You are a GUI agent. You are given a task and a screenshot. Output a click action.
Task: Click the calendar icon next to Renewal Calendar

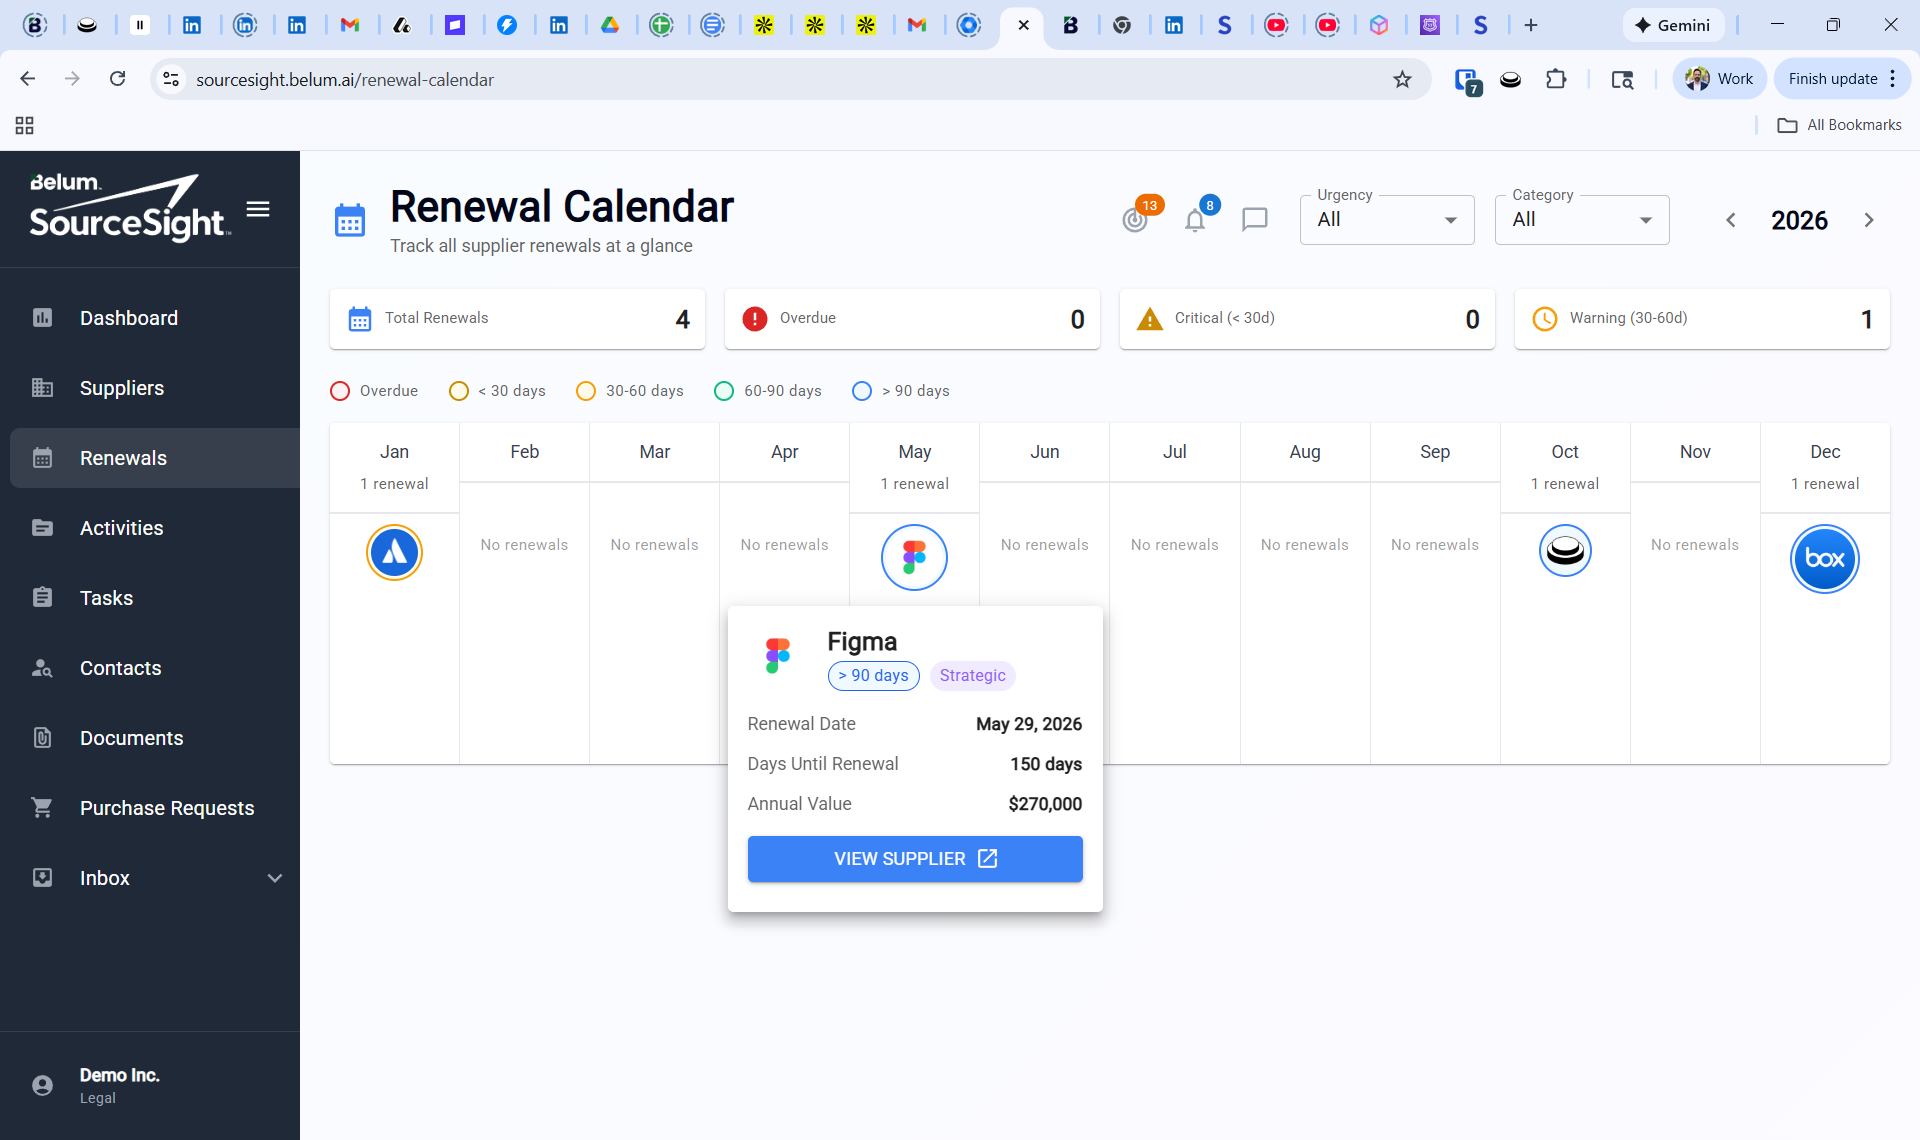pos(350,219)
